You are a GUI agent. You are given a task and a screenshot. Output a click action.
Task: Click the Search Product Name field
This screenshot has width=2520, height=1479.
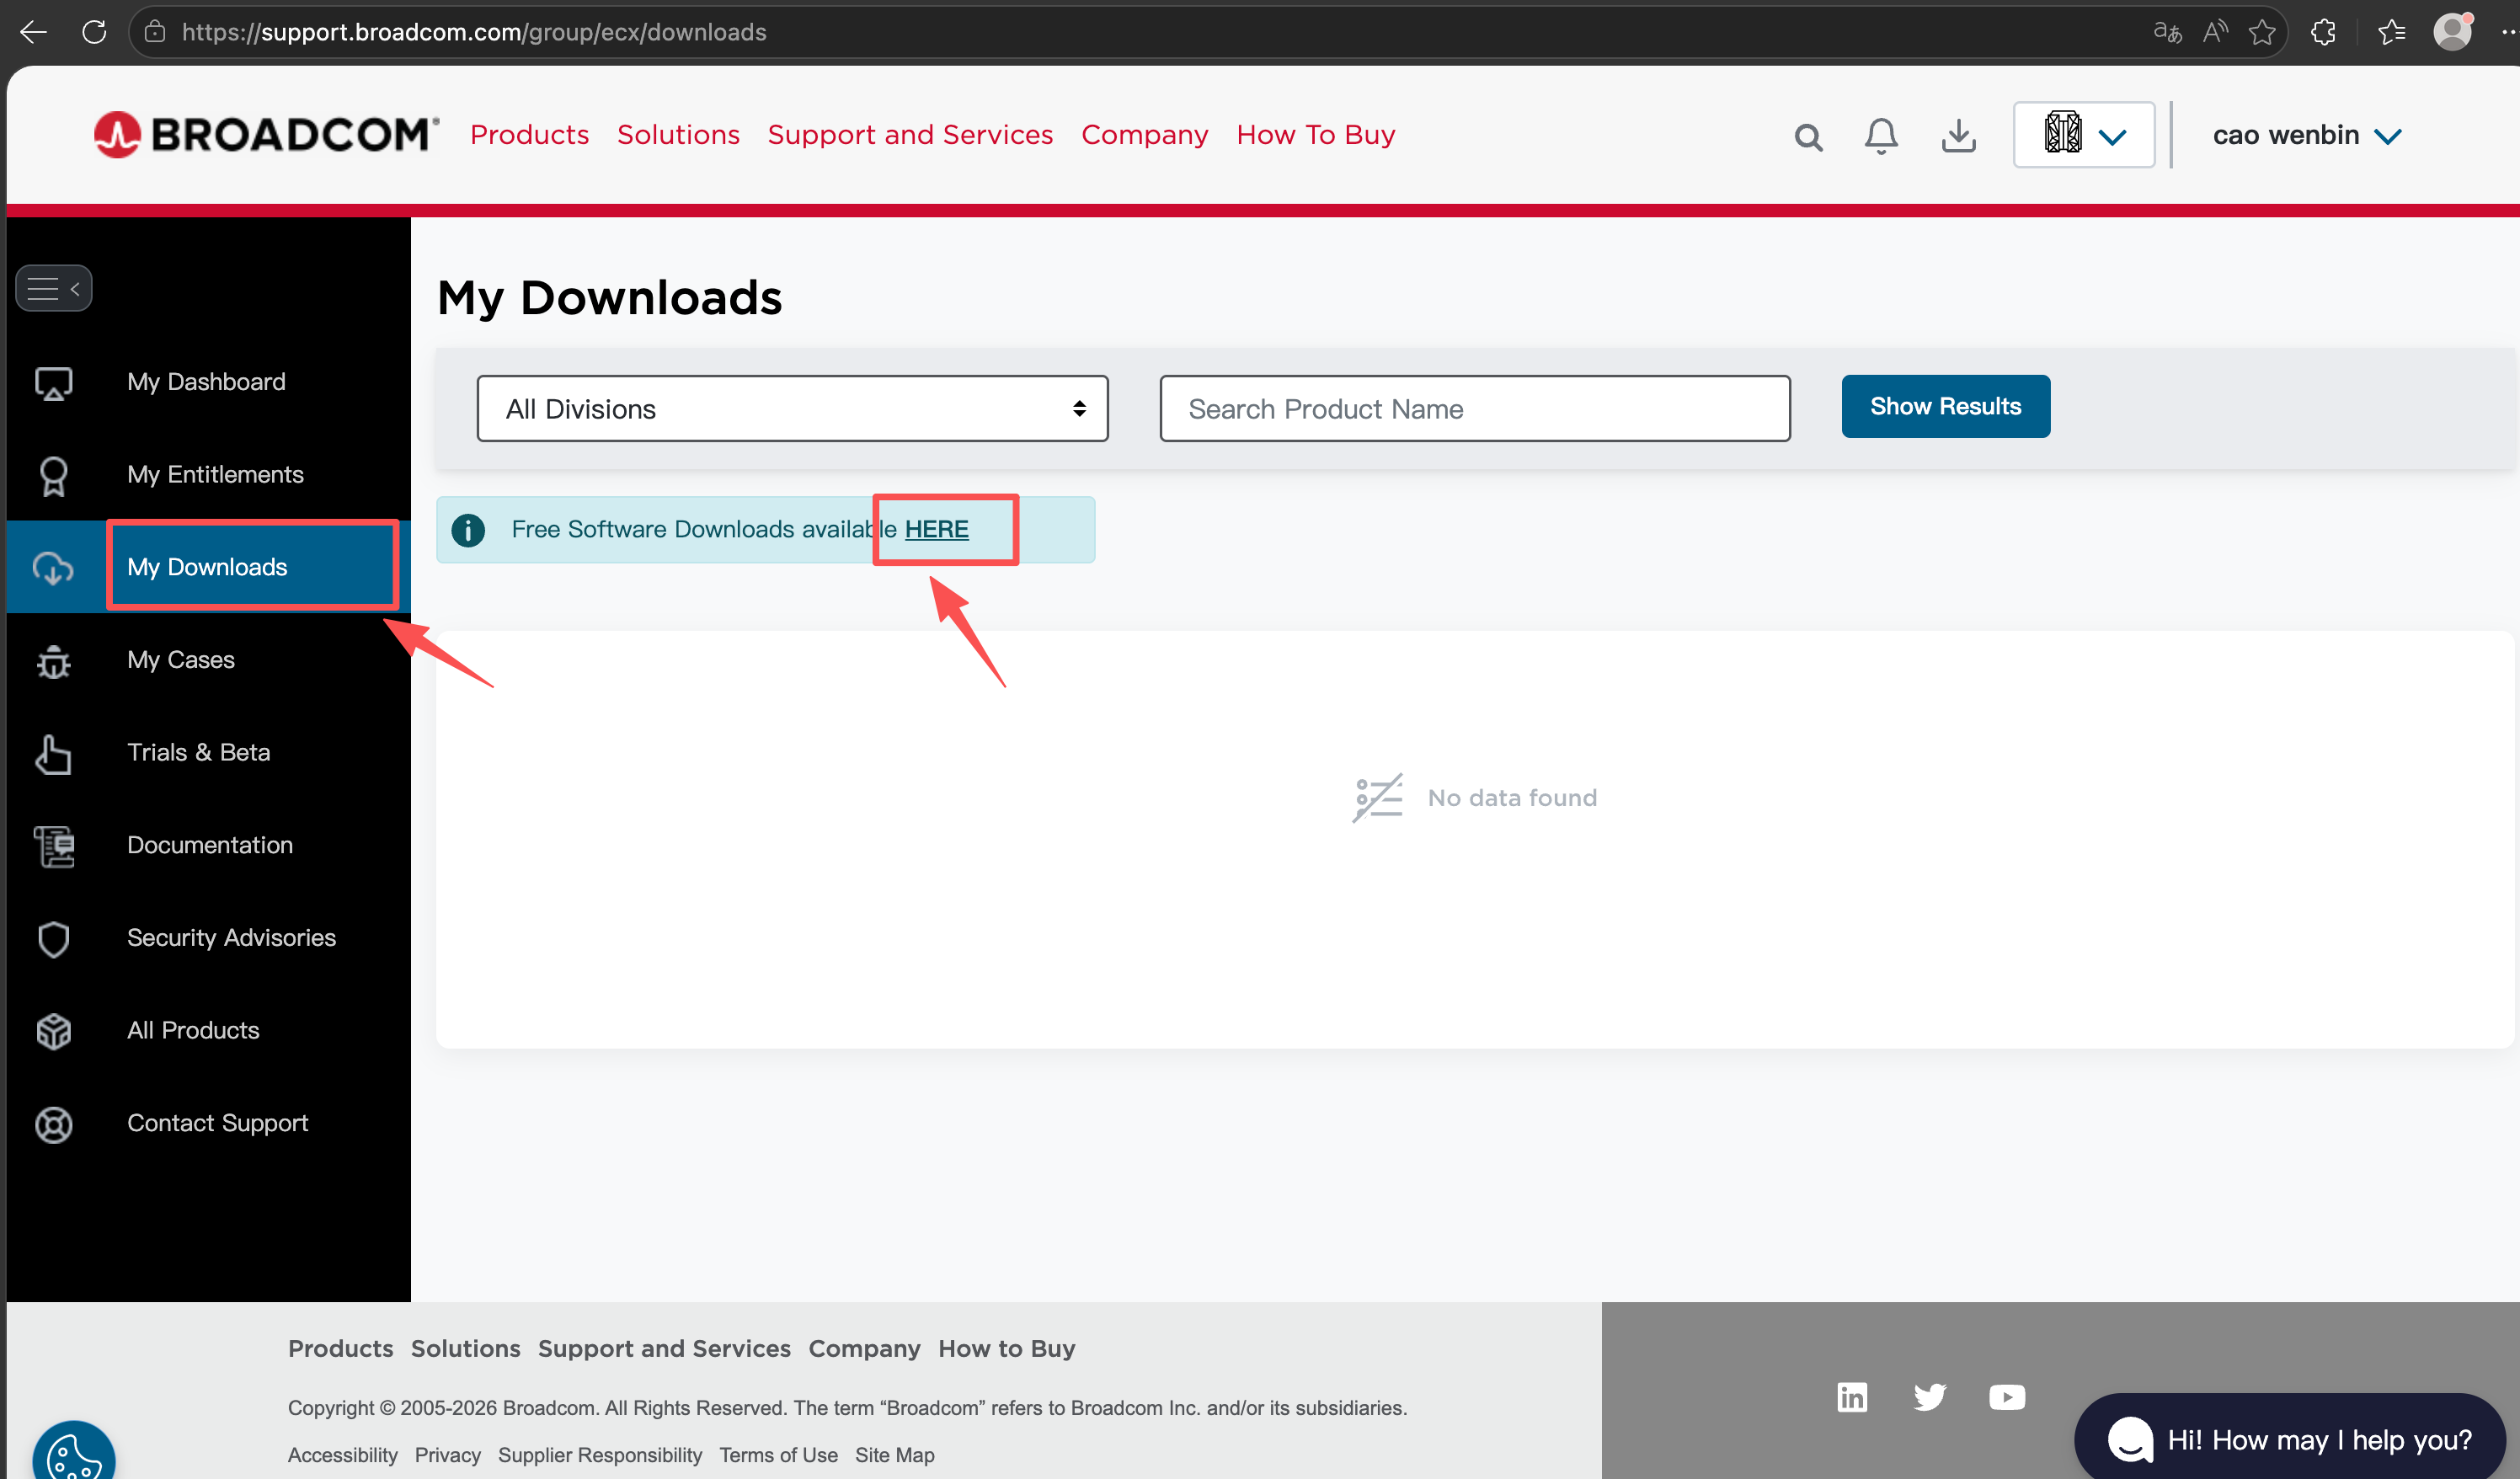pyautogui.click(x=1474, y=408)
